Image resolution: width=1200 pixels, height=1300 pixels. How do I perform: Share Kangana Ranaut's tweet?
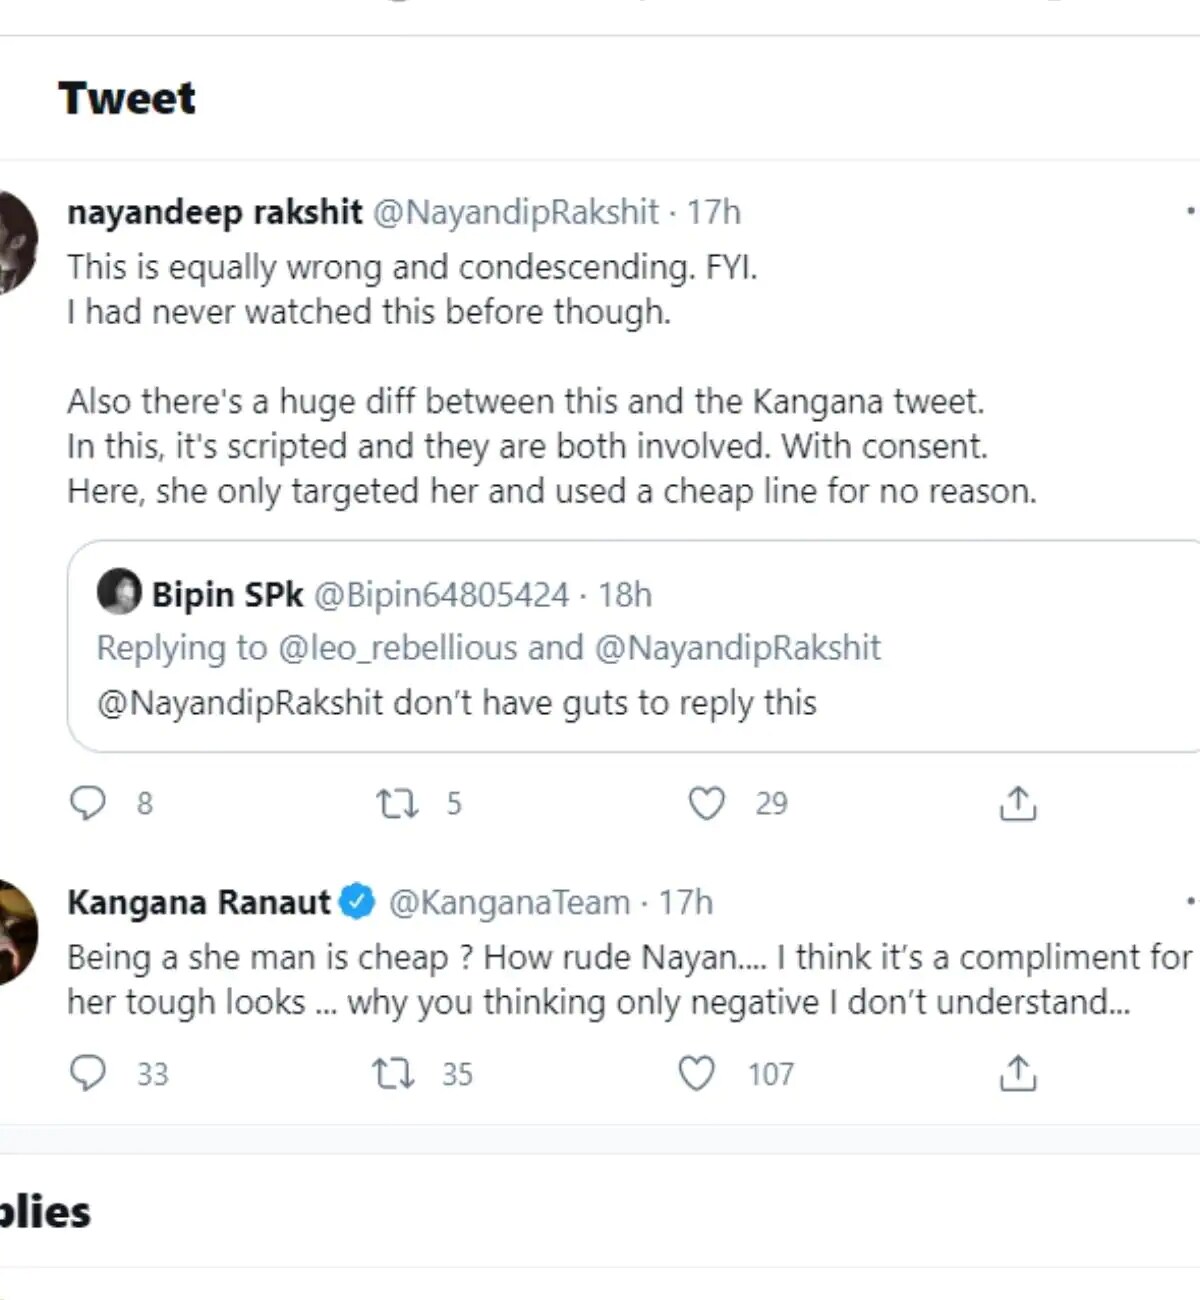coord(1018,1073)
